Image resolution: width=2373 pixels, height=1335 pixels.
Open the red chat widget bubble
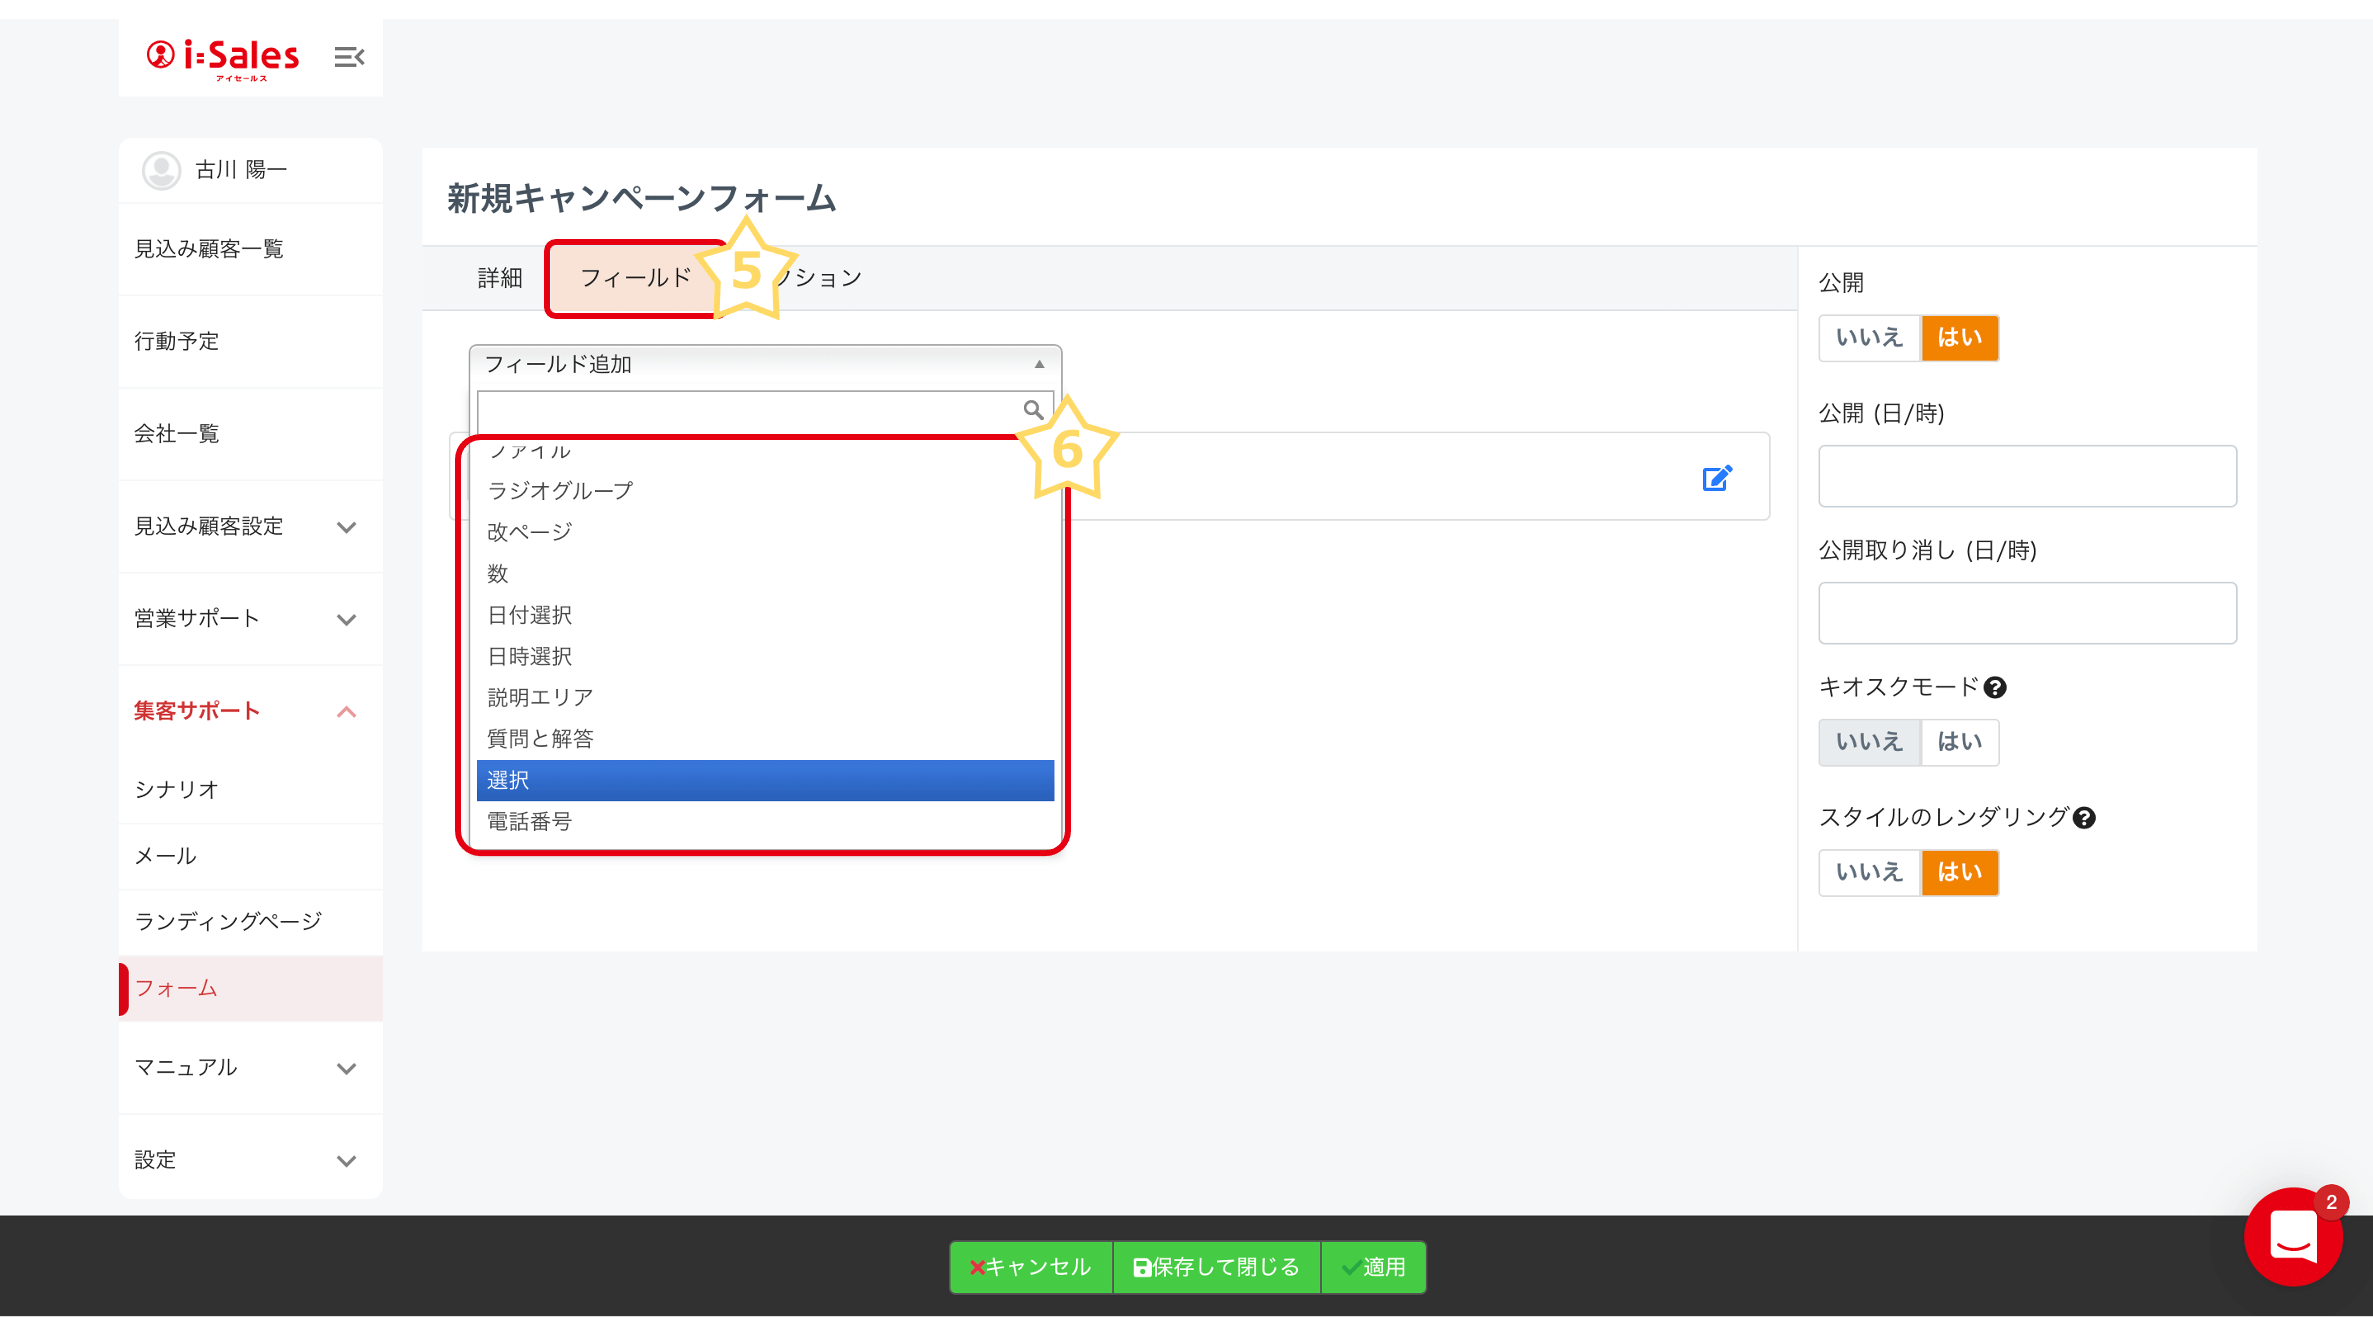click(x=2293, y=1236)
